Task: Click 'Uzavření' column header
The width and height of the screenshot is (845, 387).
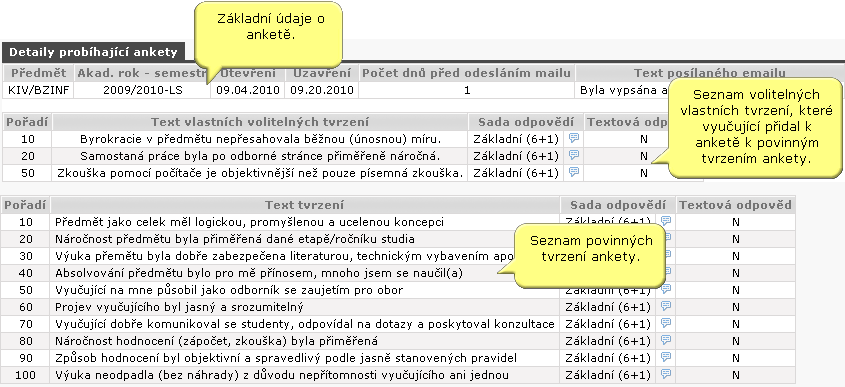Action: pos(322,73)
